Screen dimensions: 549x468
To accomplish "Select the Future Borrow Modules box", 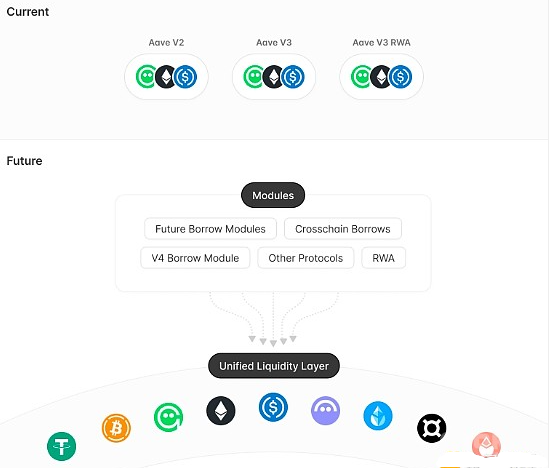I will click(210, 229).
